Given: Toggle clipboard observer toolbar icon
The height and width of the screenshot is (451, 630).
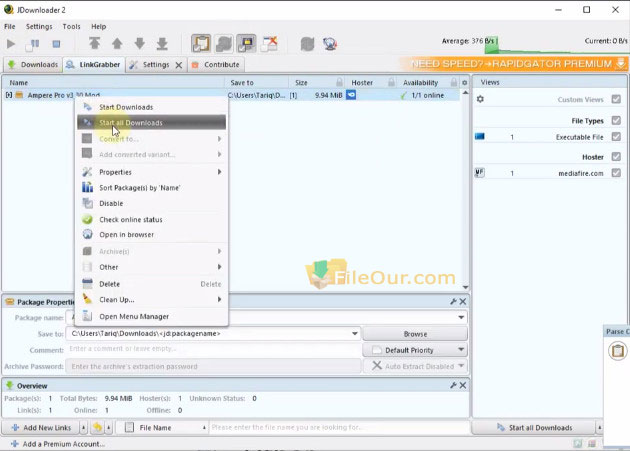Looking at the screenshot, I should pyautogui.click(x=201, y=43).
